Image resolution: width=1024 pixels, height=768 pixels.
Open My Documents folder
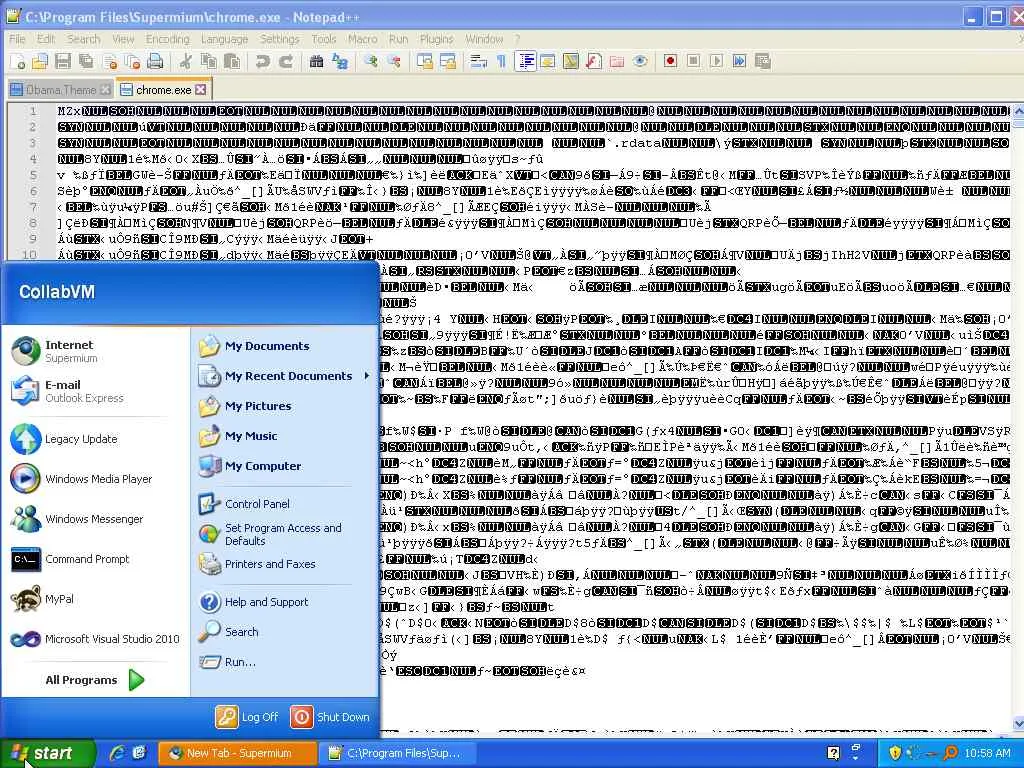coord(284,346)
